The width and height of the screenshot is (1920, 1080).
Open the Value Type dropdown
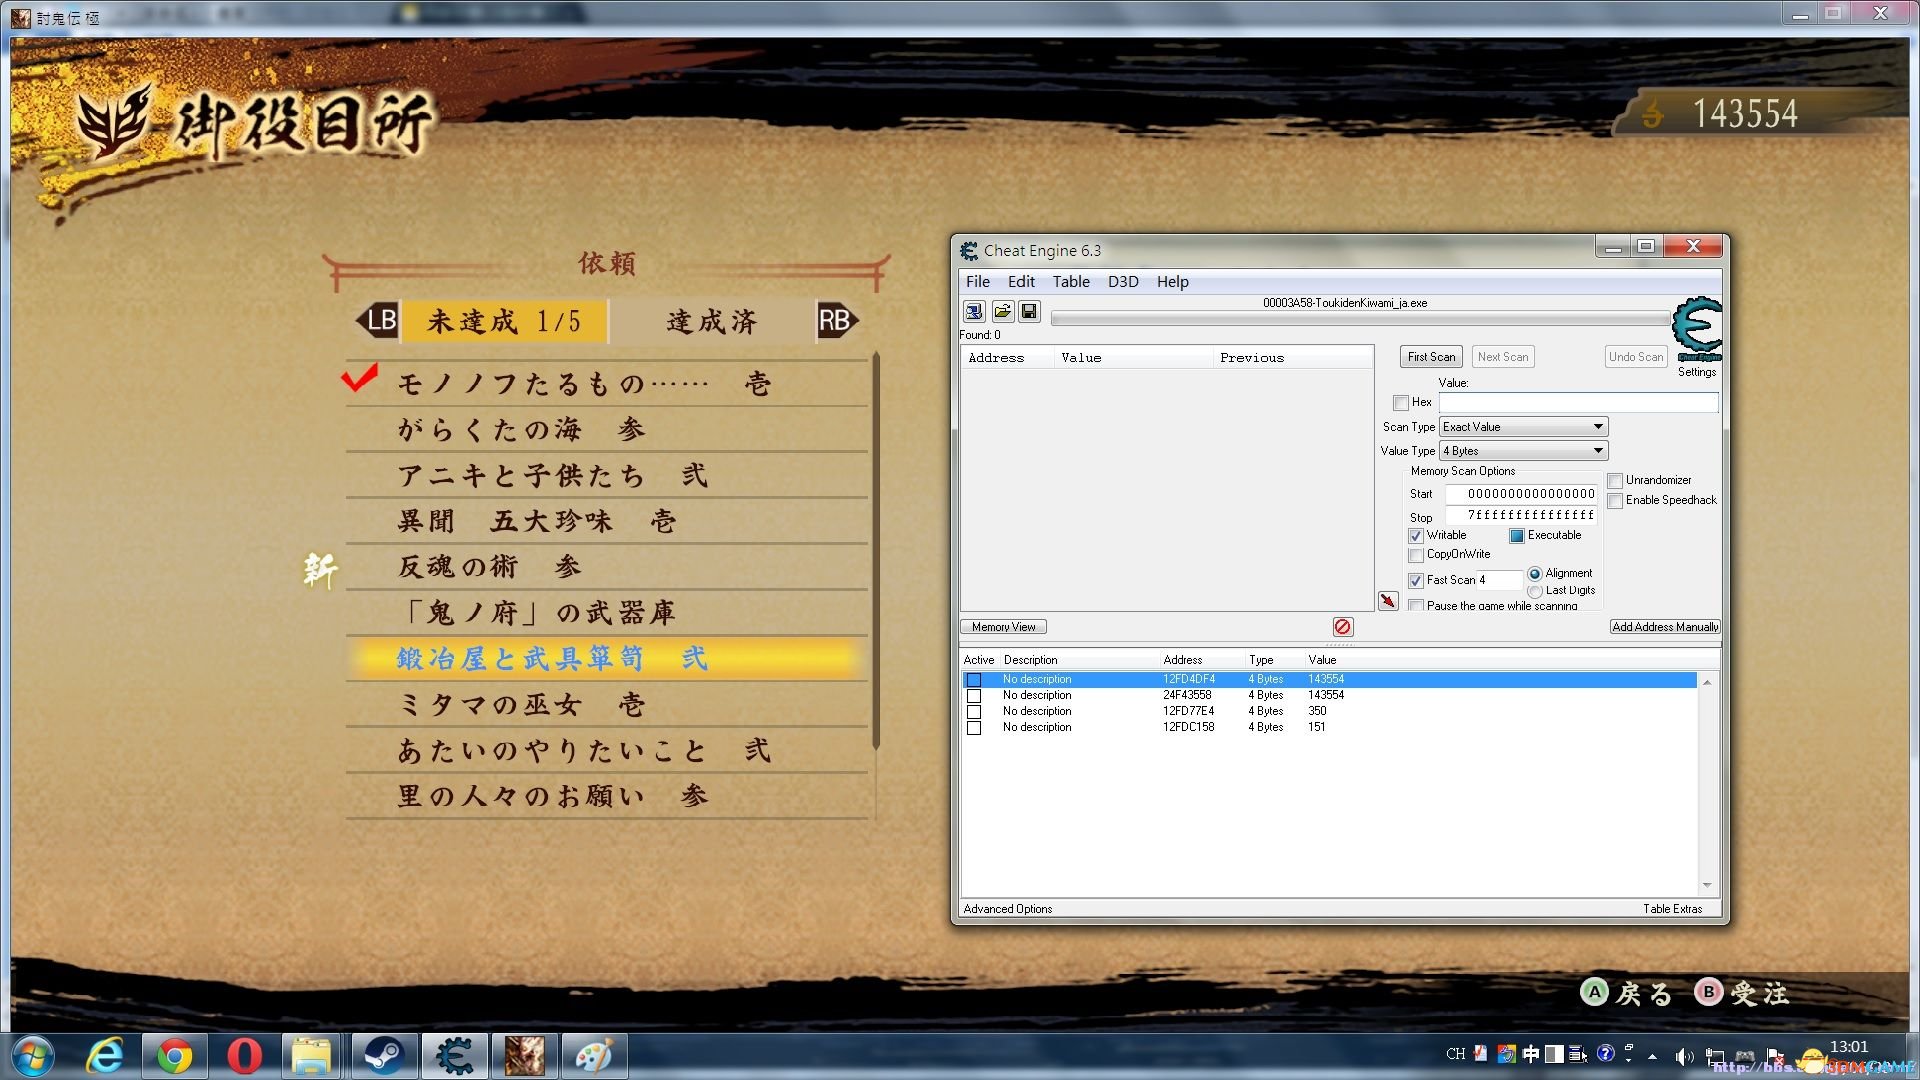(x=1523, y=451)
